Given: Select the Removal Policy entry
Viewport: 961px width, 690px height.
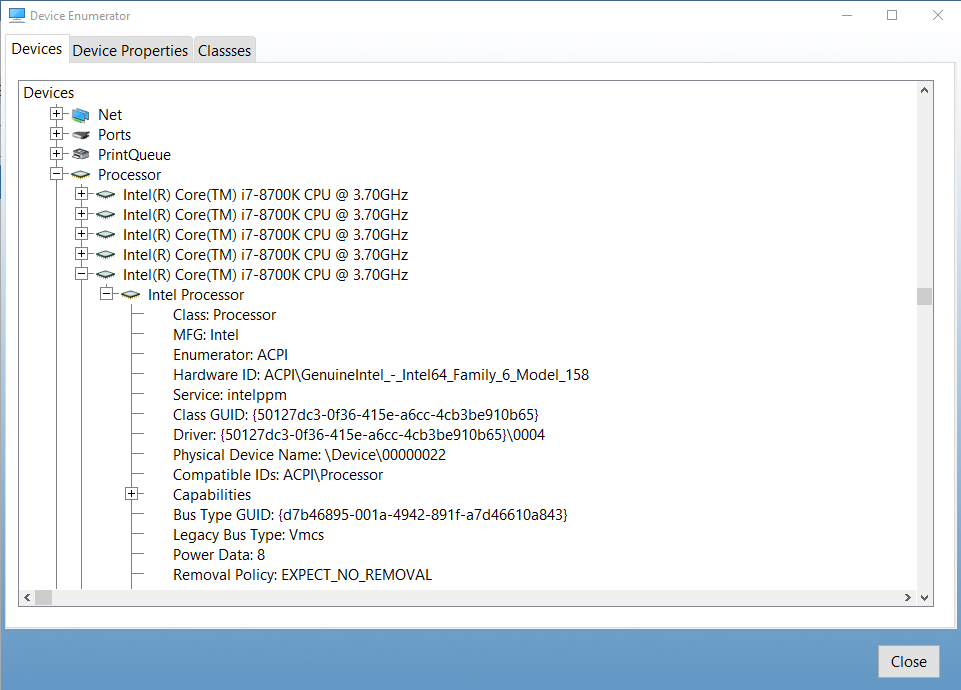Looking at the screenshot, I should click(302, 575).
